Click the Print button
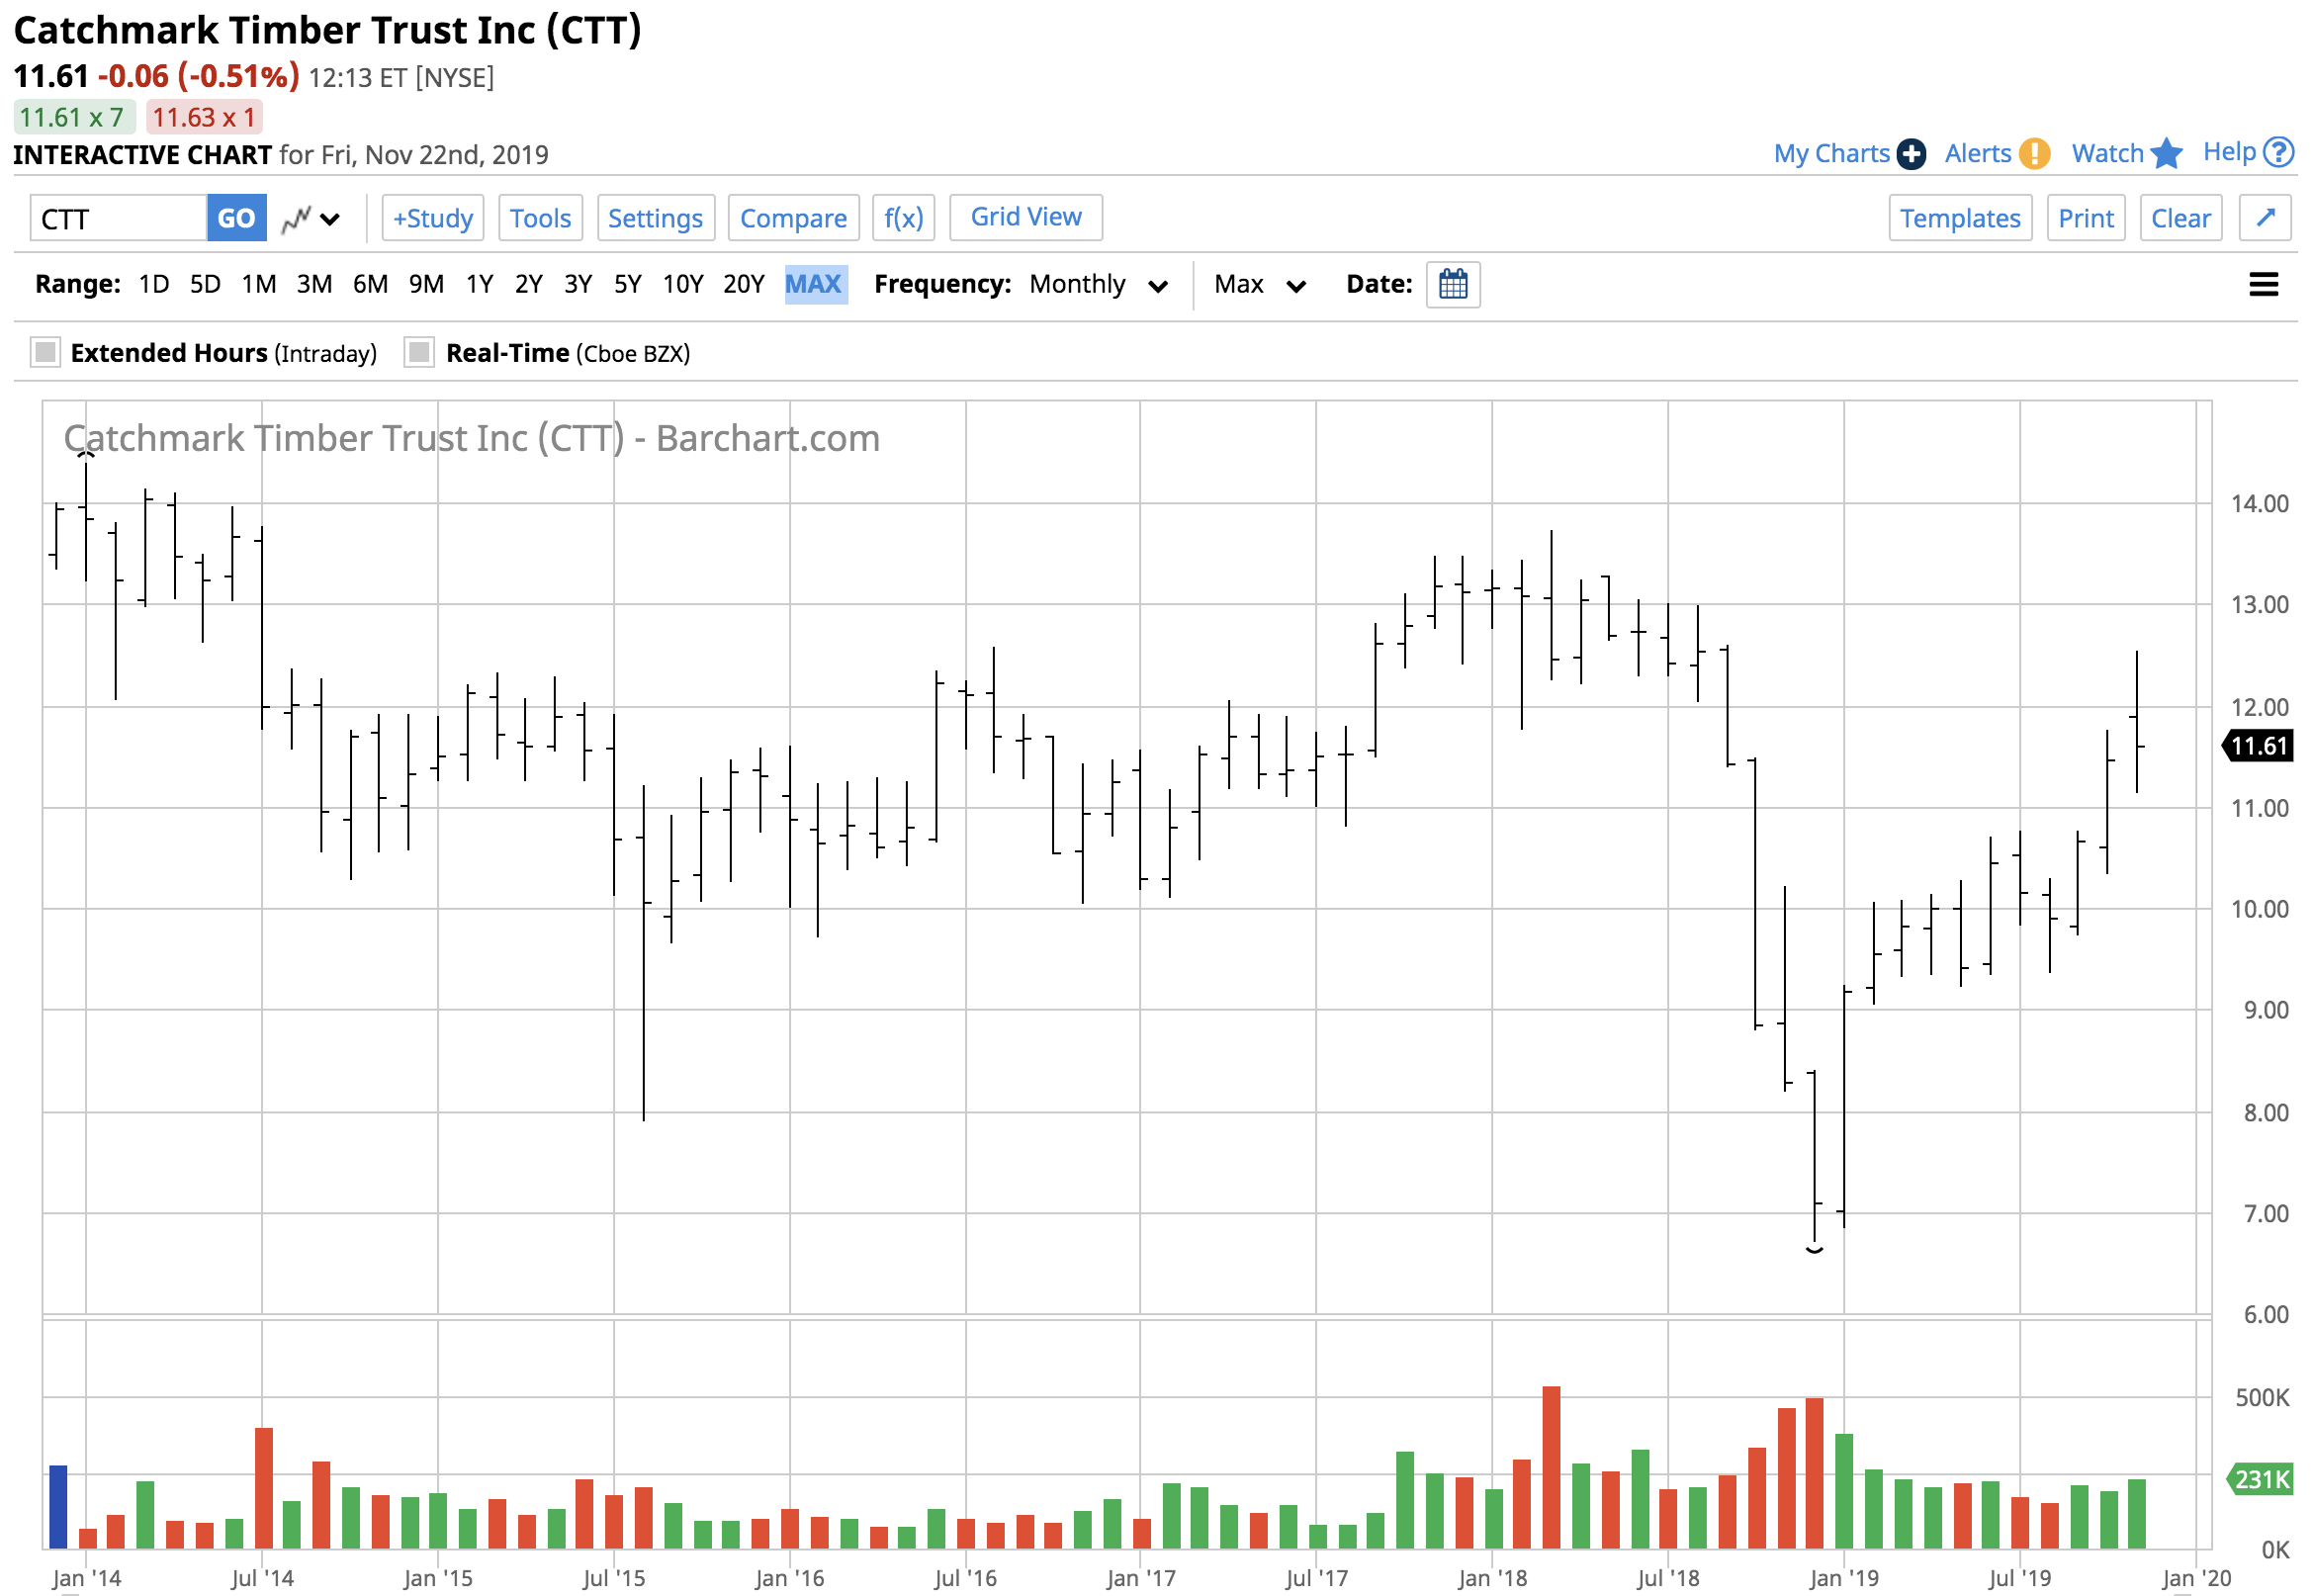Viewport: 2312px width, 1596px height. coord(2085,218)
